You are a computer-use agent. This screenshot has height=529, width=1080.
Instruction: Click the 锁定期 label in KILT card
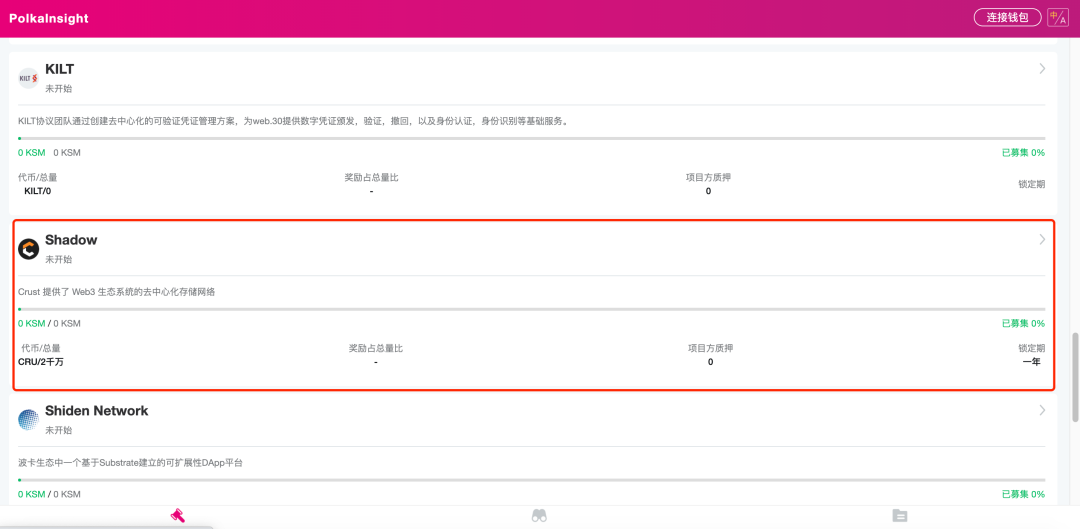(x=1031, y=184)
